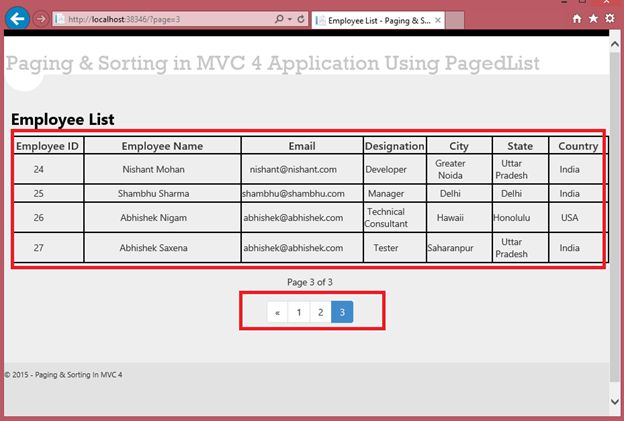Click the Employee List heading
Viewport: 624px width, 421px height.
(x=62, y=119)
